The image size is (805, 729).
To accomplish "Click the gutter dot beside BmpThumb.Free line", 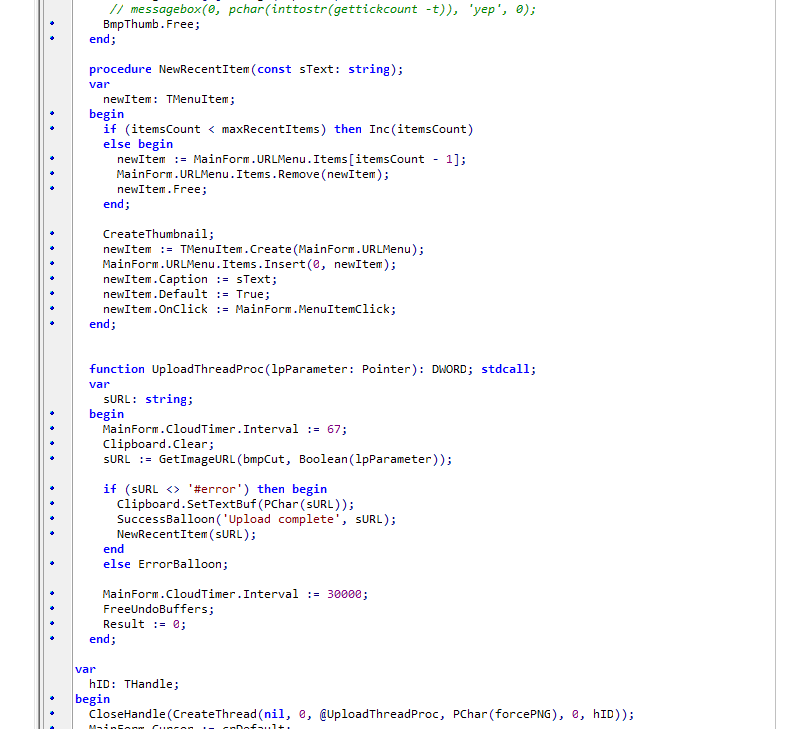I will point(52,23).
